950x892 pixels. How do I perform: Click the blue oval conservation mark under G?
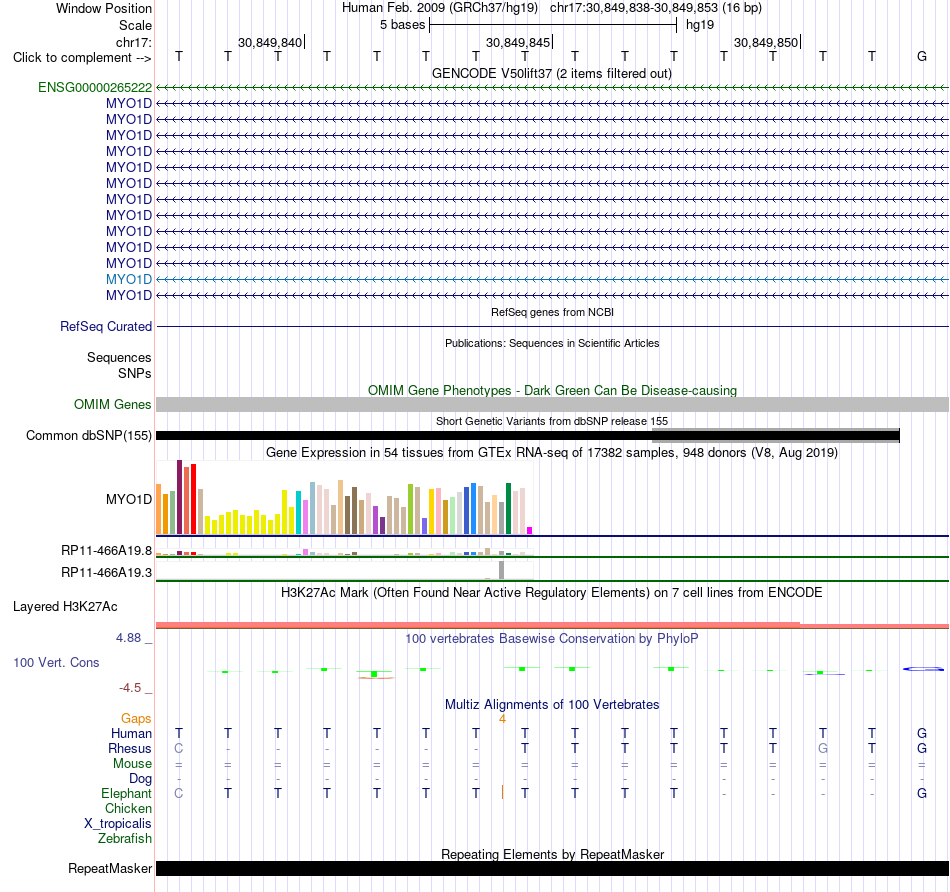(923, 669)
